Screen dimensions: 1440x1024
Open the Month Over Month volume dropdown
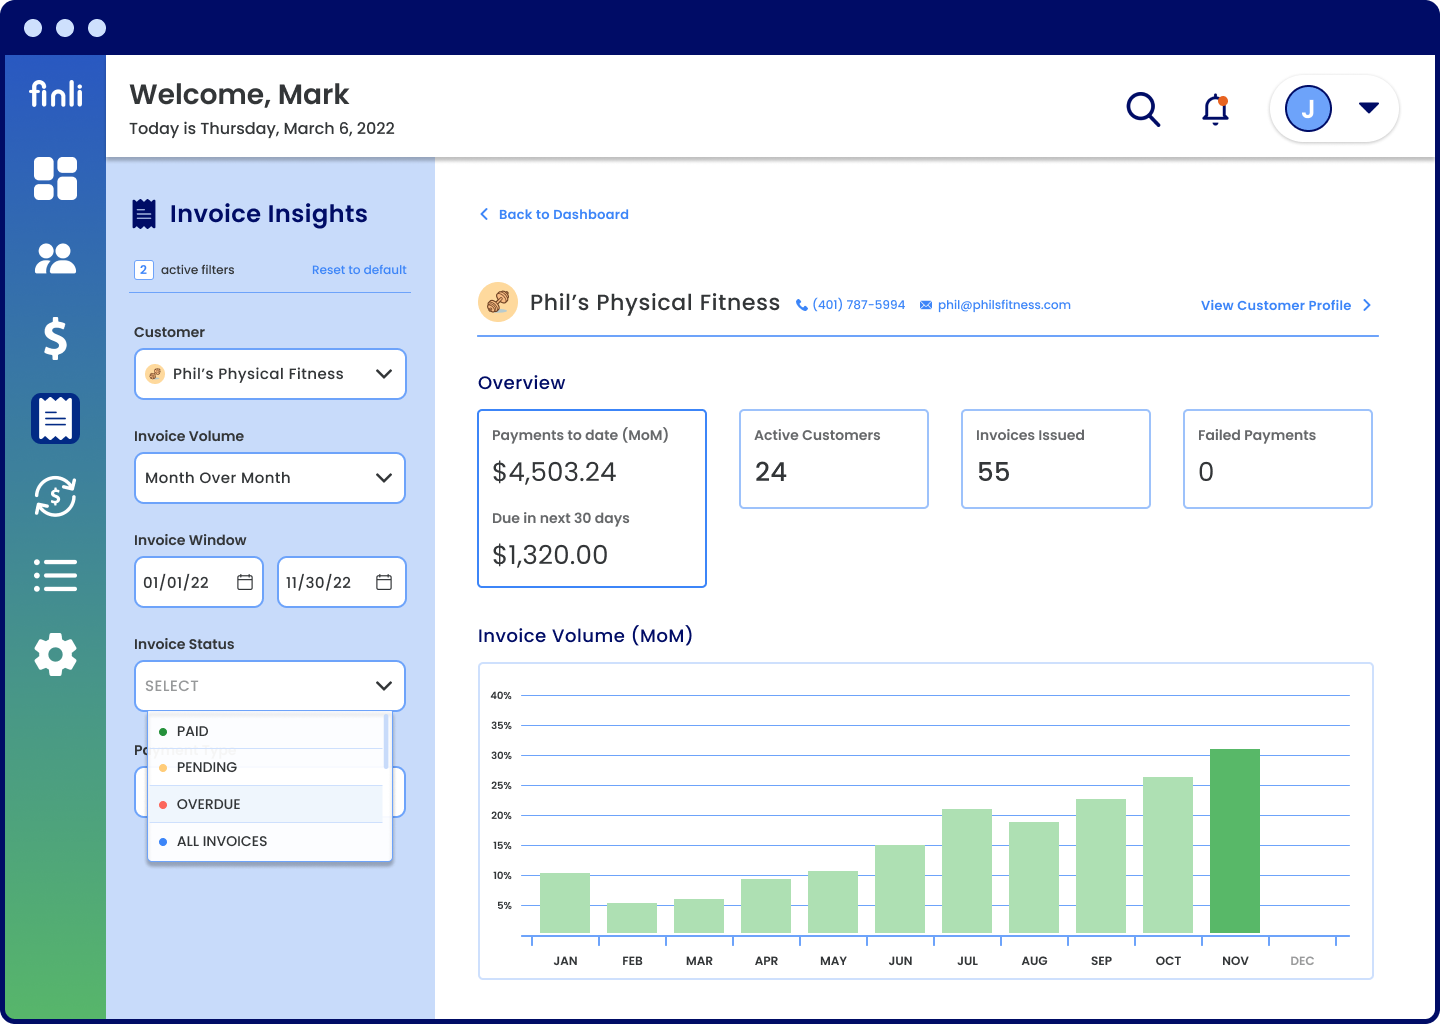(x=270, y=478)
